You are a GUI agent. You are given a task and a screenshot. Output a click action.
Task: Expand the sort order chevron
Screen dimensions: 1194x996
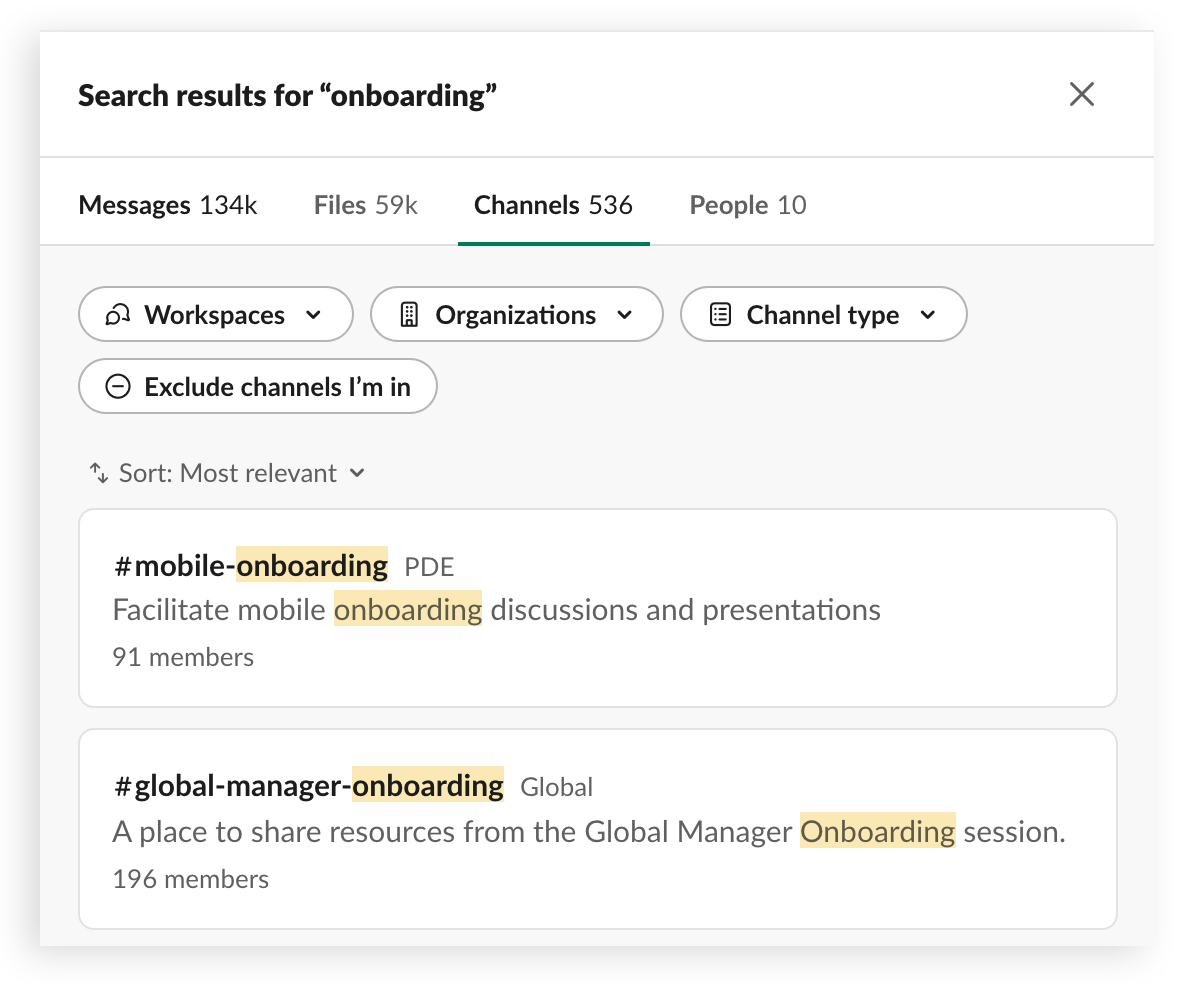357,474
